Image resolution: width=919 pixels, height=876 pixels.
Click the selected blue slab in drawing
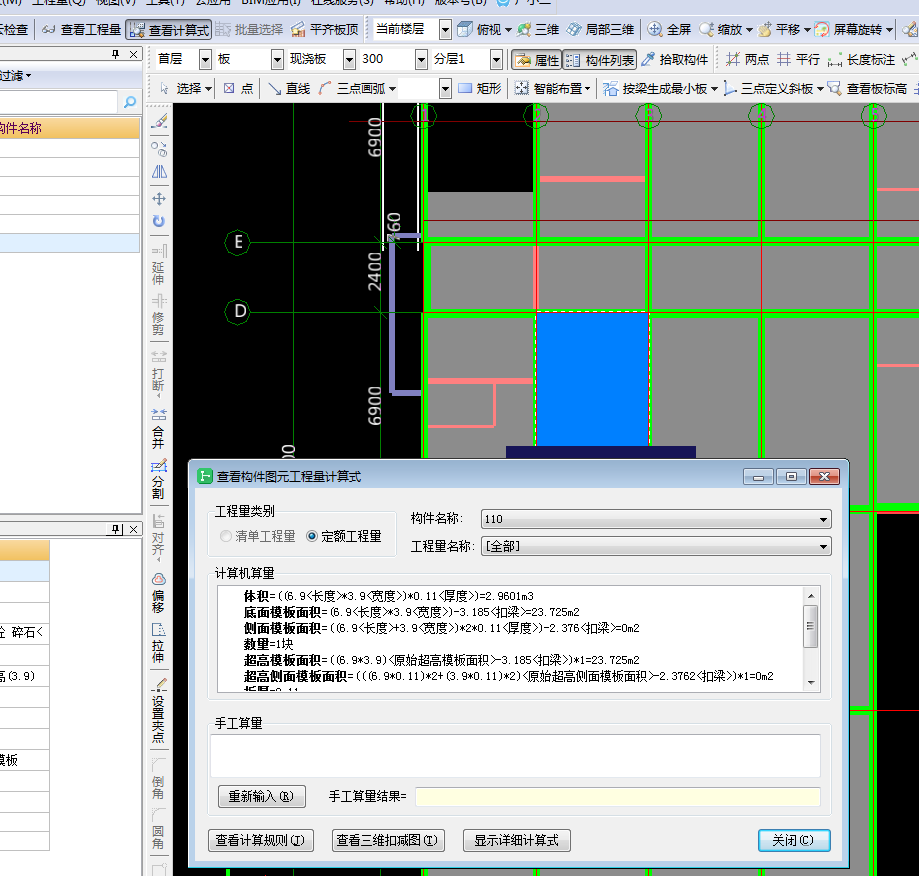[592, 379]
